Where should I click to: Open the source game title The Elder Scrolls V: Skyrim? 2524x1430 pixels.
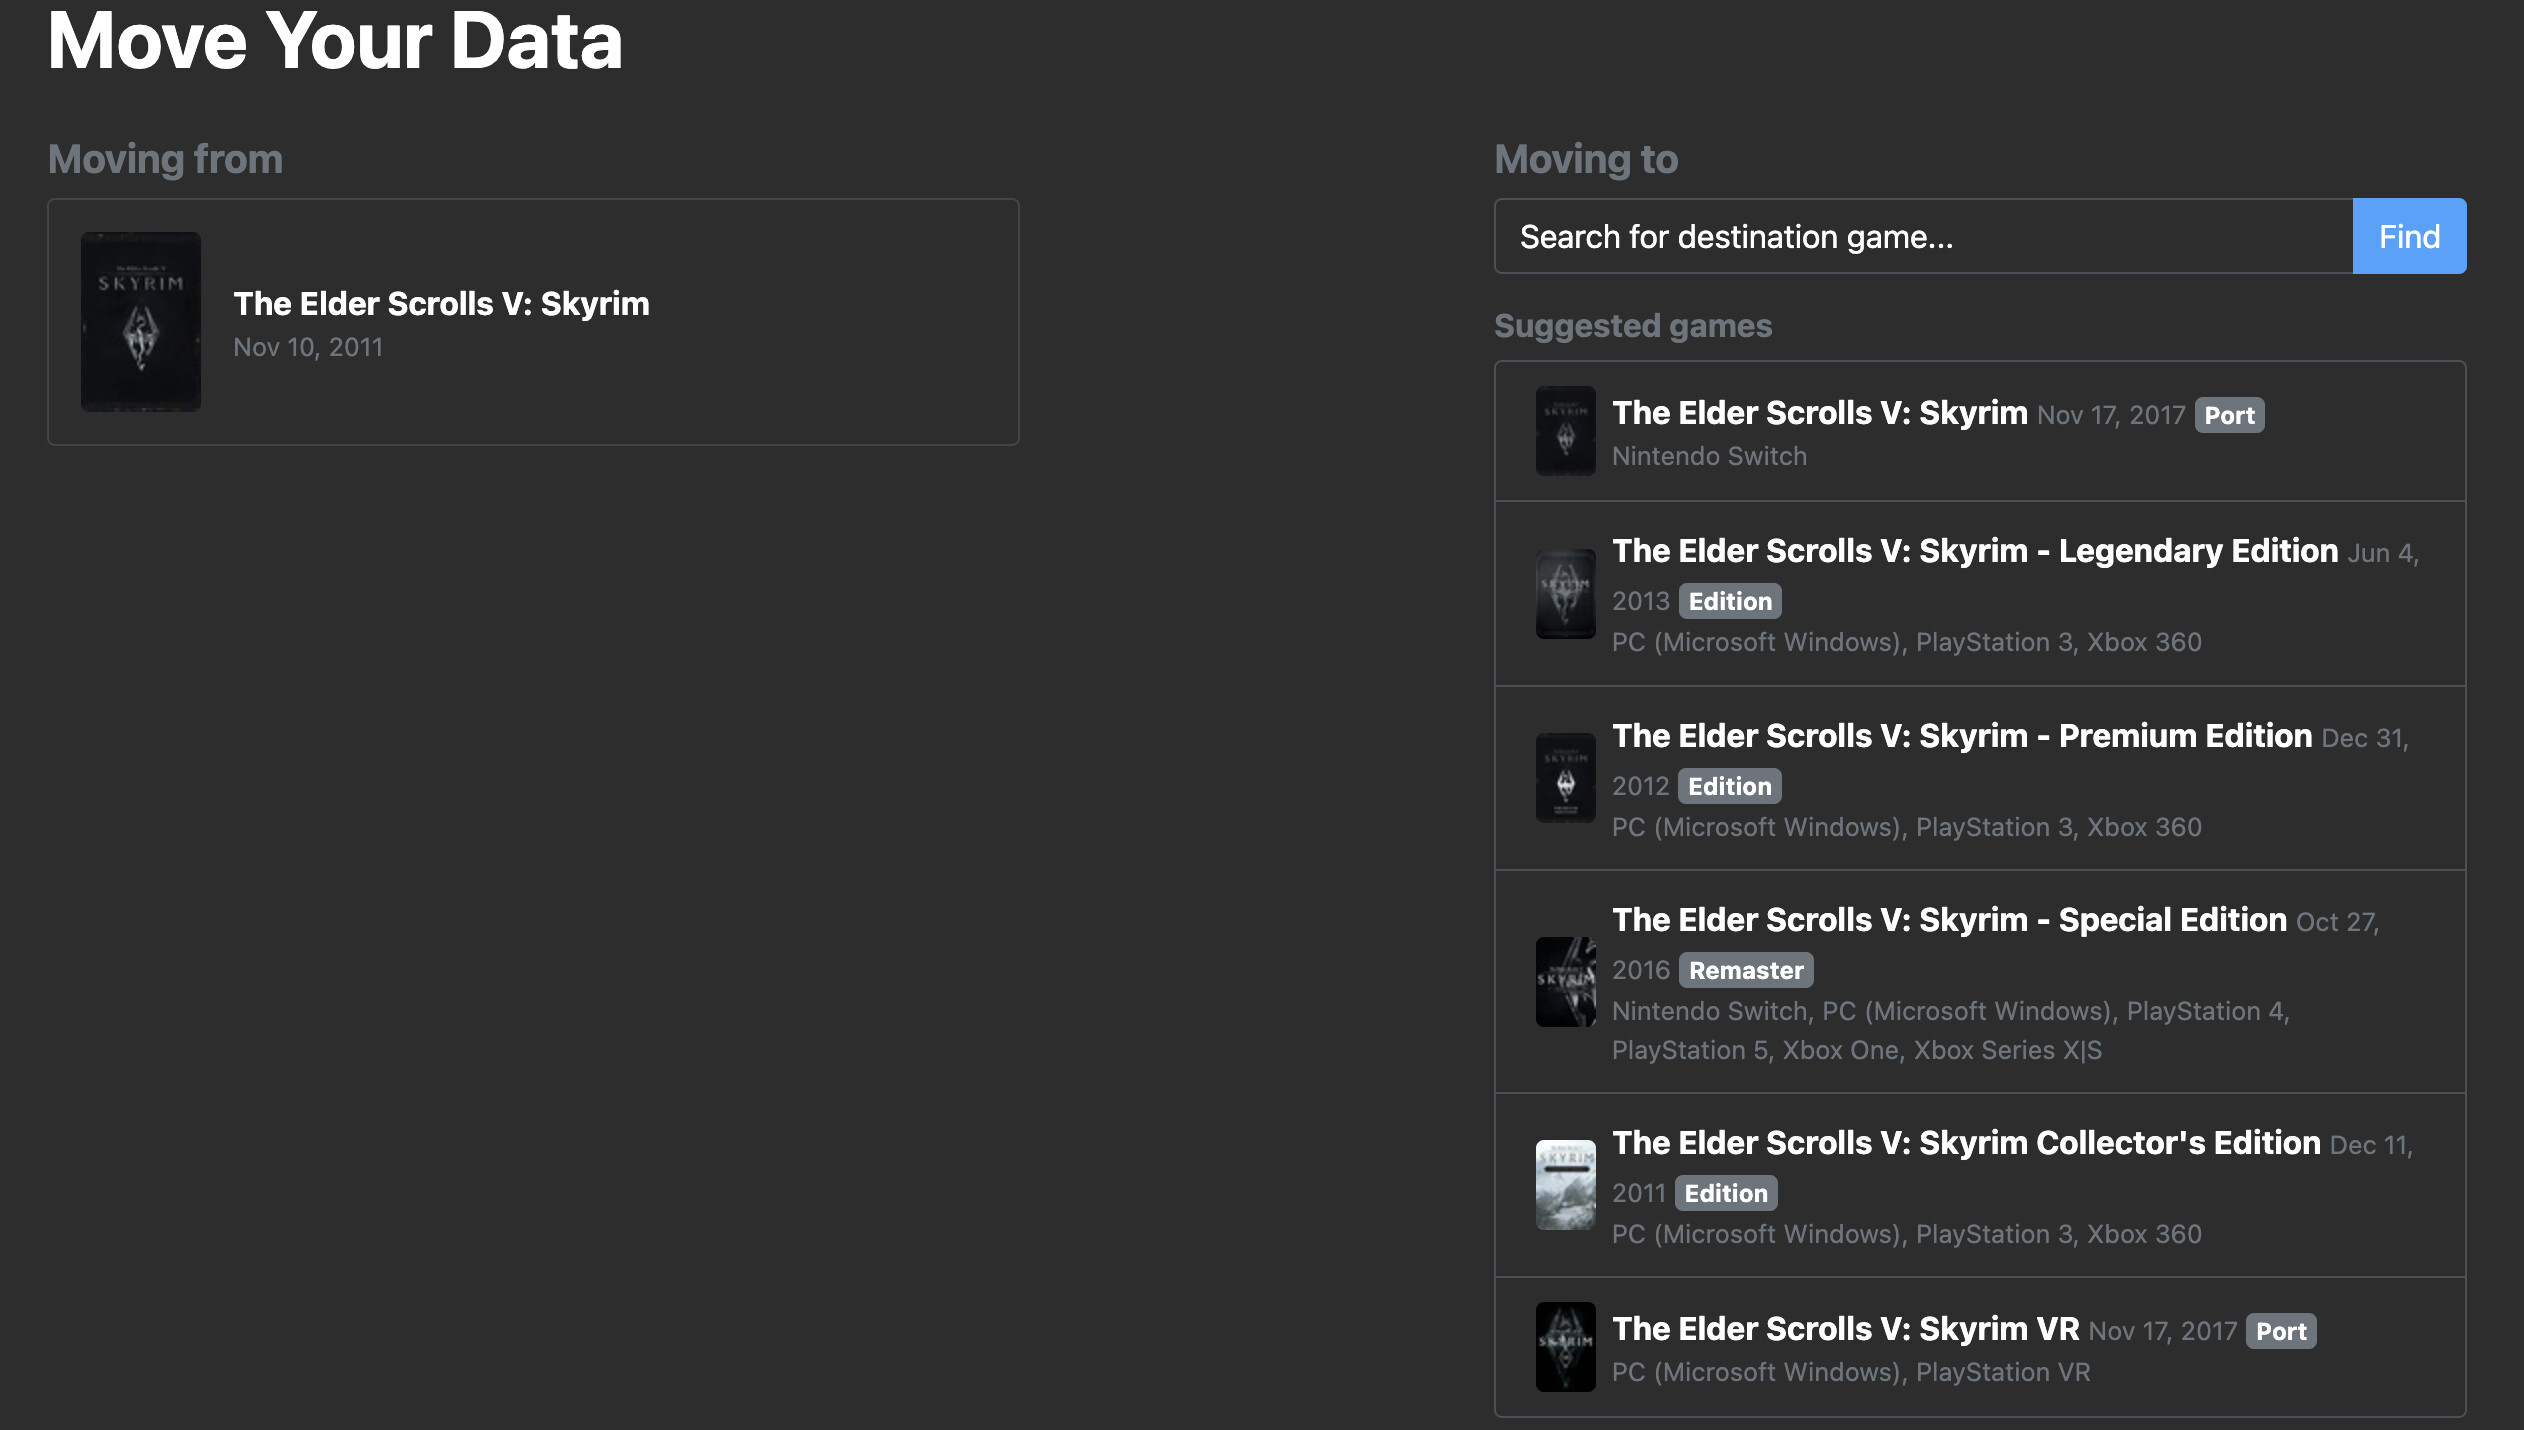coord(441,304)
